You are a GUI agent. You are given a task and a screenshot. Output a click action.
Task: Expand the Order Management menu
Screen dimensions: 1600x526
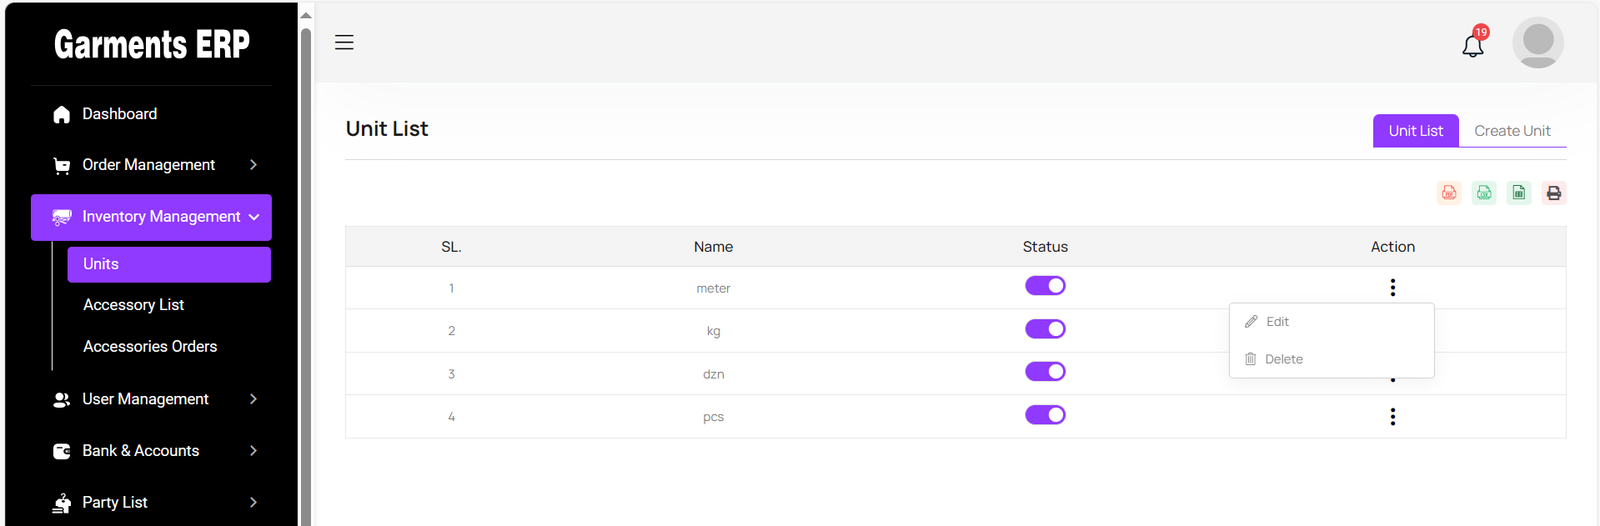(150, 165)
